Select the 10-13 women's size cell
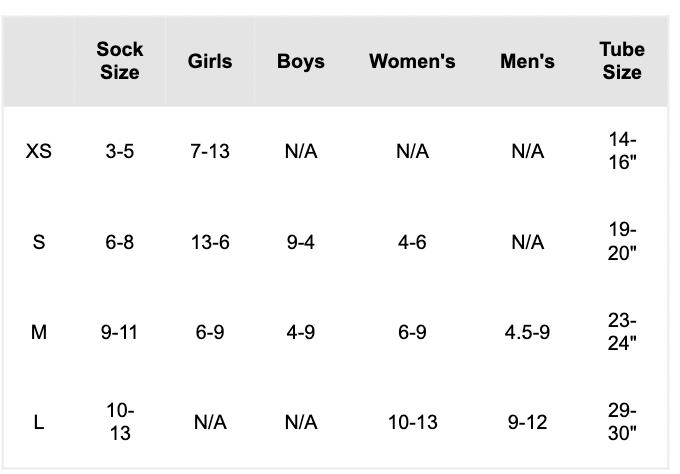Viewport: 680px width, 474px height. point(412,422)
